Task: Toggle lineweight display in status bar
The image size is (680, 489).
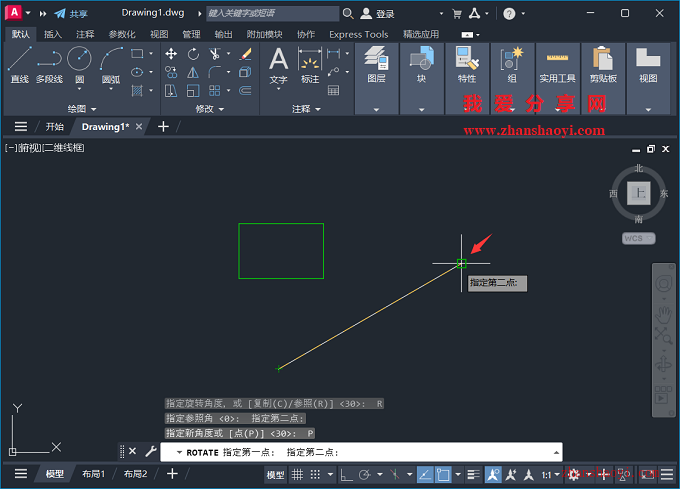Action: (x=474, y=475)
